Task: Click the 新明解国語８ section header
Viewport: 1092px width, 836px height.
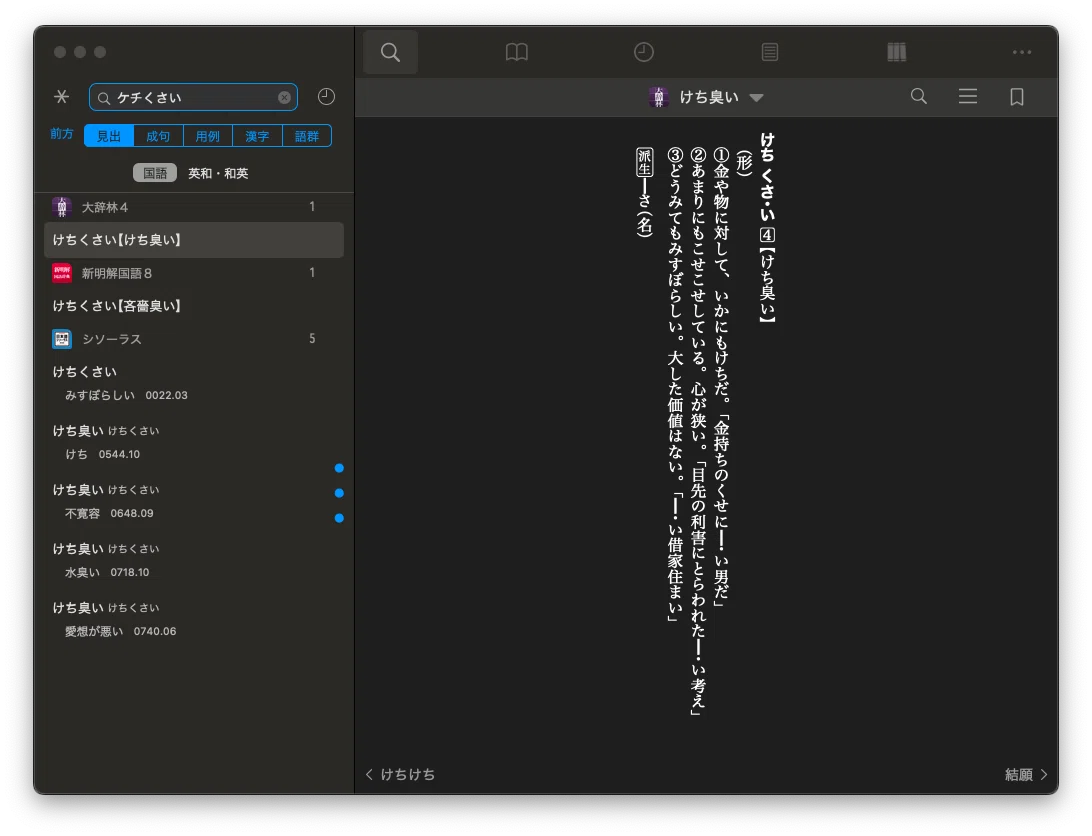Action: [193, 273]
